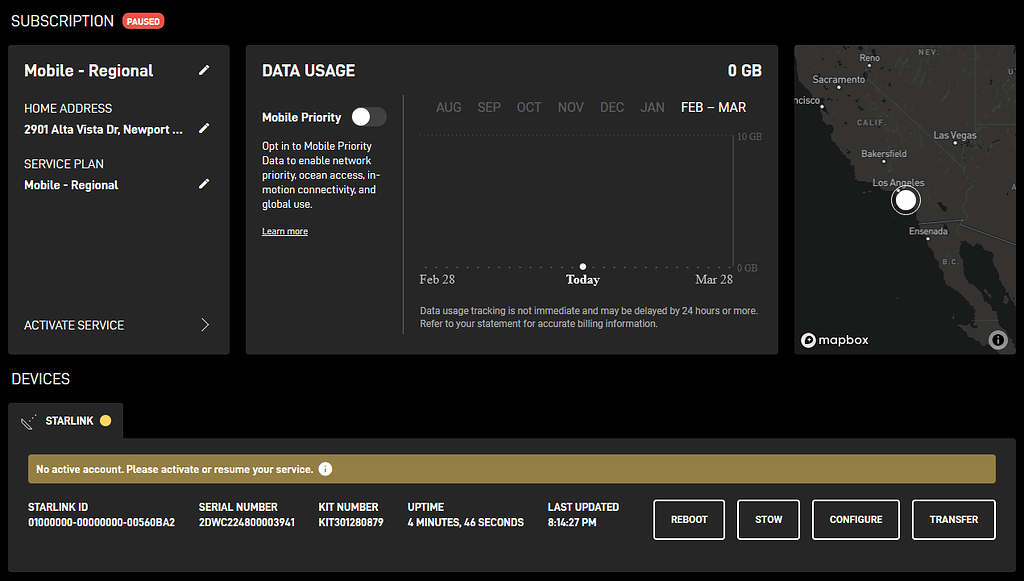Click the CONFIGURE button
This screenshot has height=581, width=1024.
coord(856,520)
